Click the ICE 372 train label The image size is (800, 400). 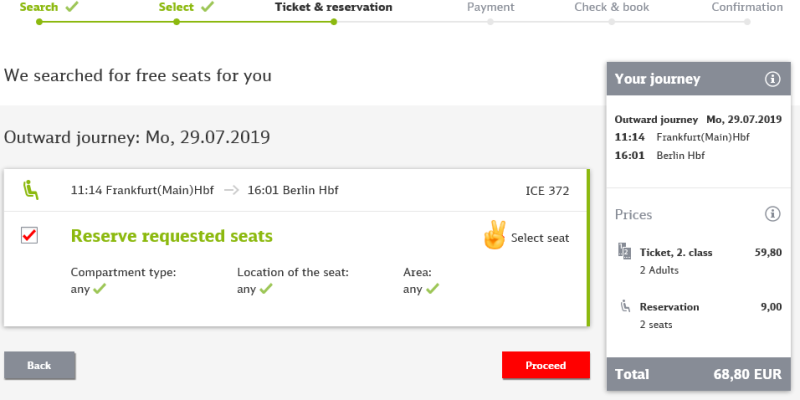(547, 191)
